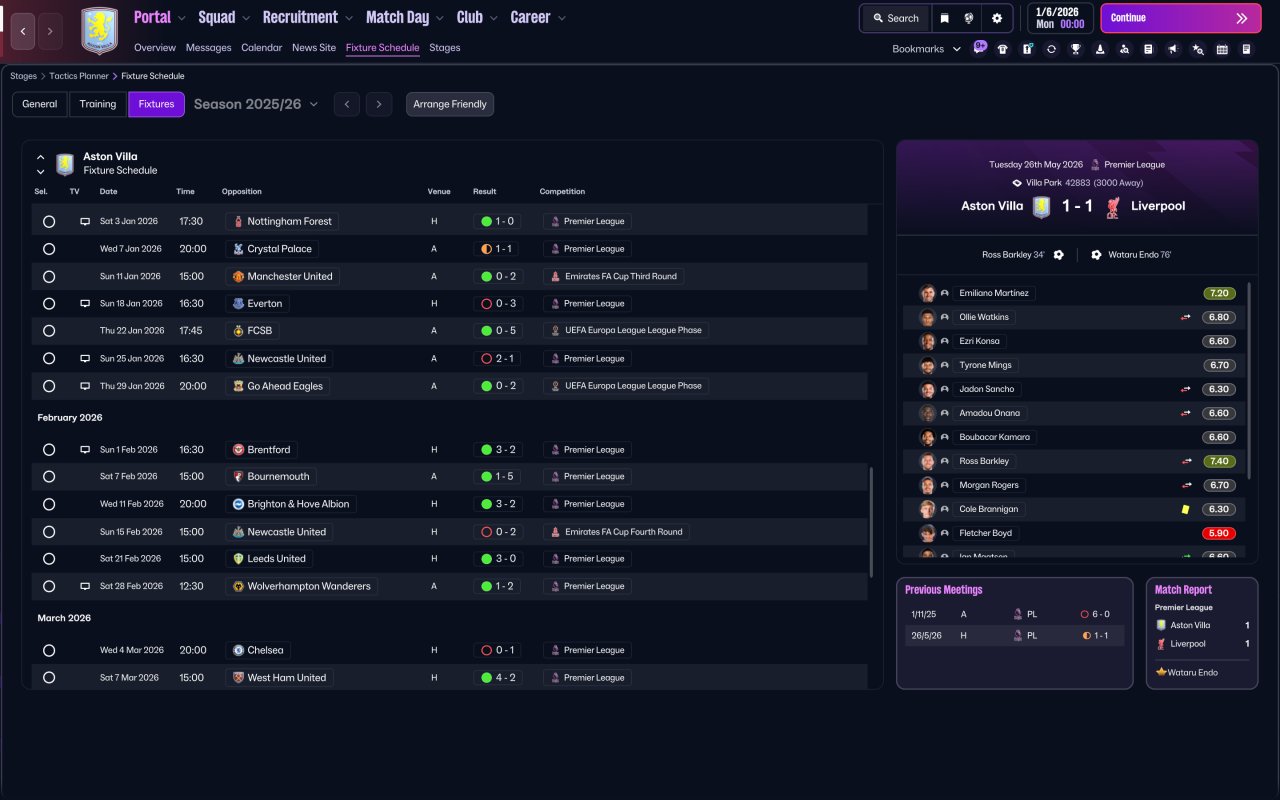Select the Crystal Palace fixture radio button
The height and width of the screenshot is (800, 1280).
click(49, 249)
